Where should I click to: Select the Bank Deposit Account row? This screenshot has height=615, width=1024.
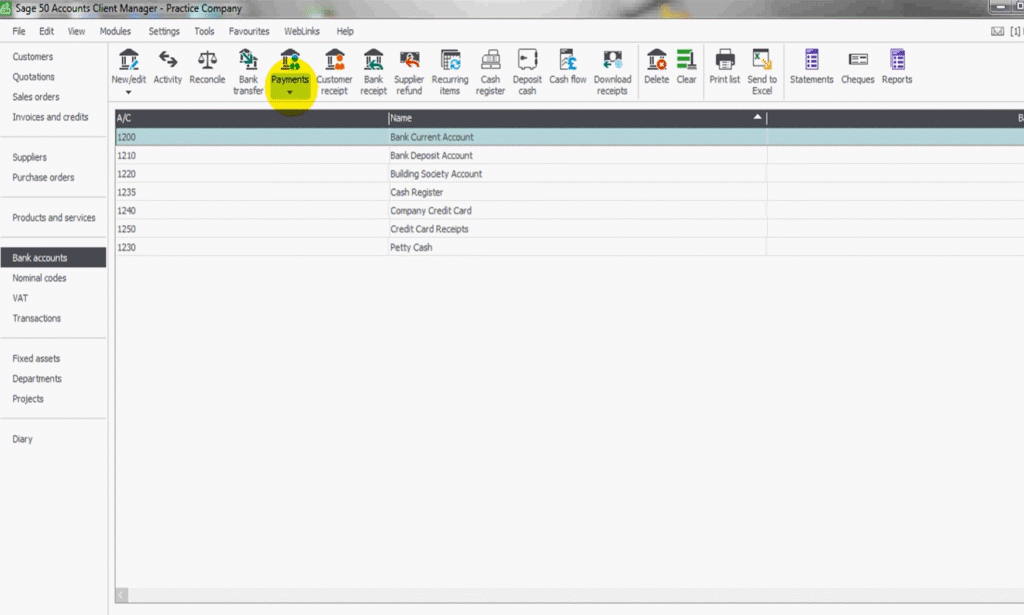pos(569,155)
